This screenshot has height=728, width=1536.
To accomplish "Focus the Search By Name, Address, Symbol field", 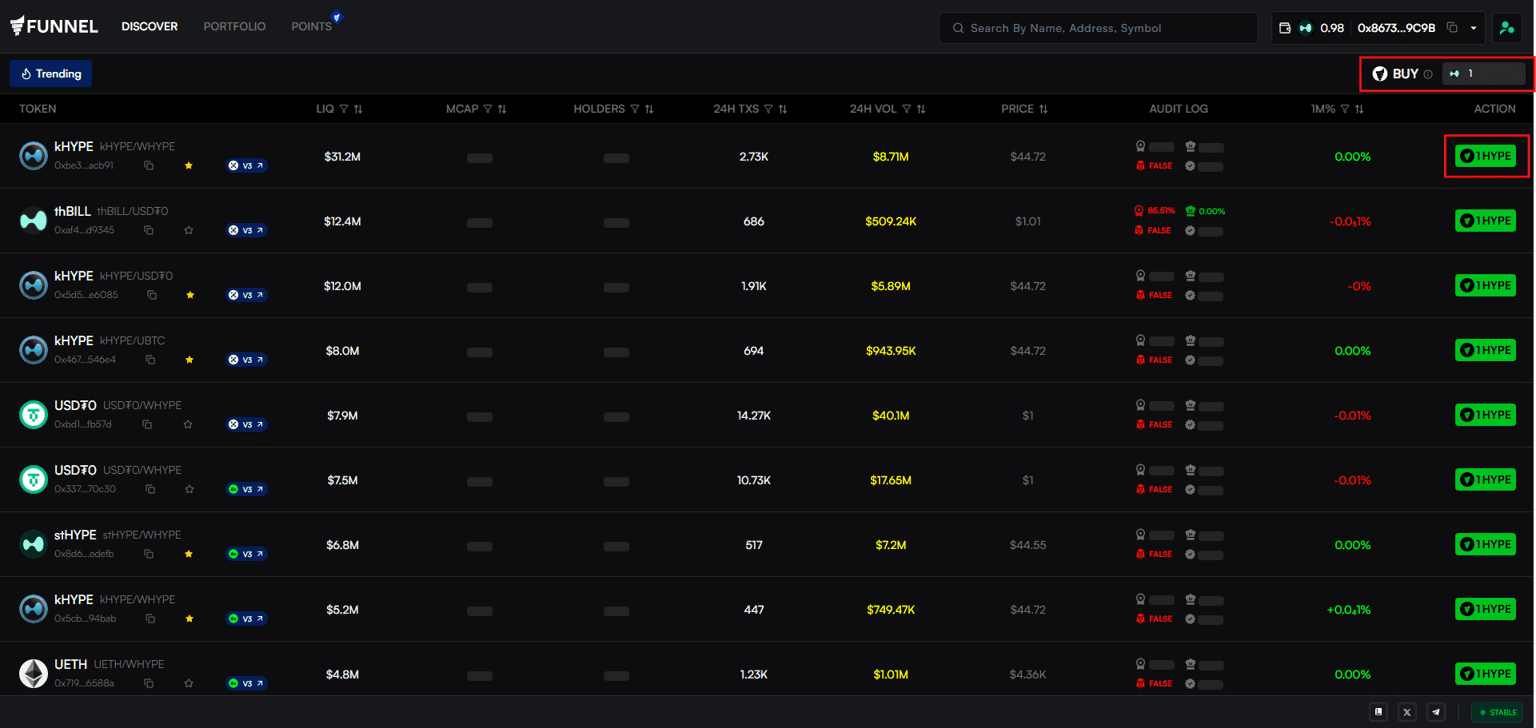I will [x=1098, y=28].
